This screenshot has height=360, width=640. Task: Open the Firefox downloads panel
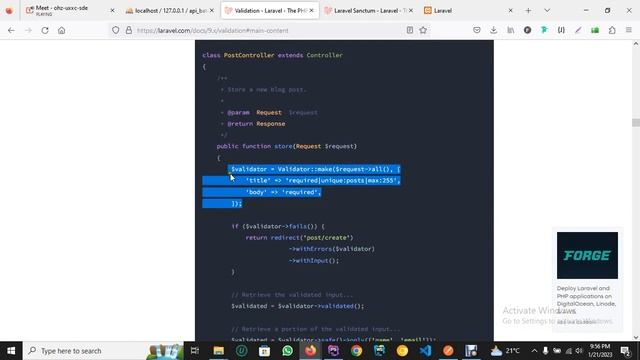[x=493, y=30]
